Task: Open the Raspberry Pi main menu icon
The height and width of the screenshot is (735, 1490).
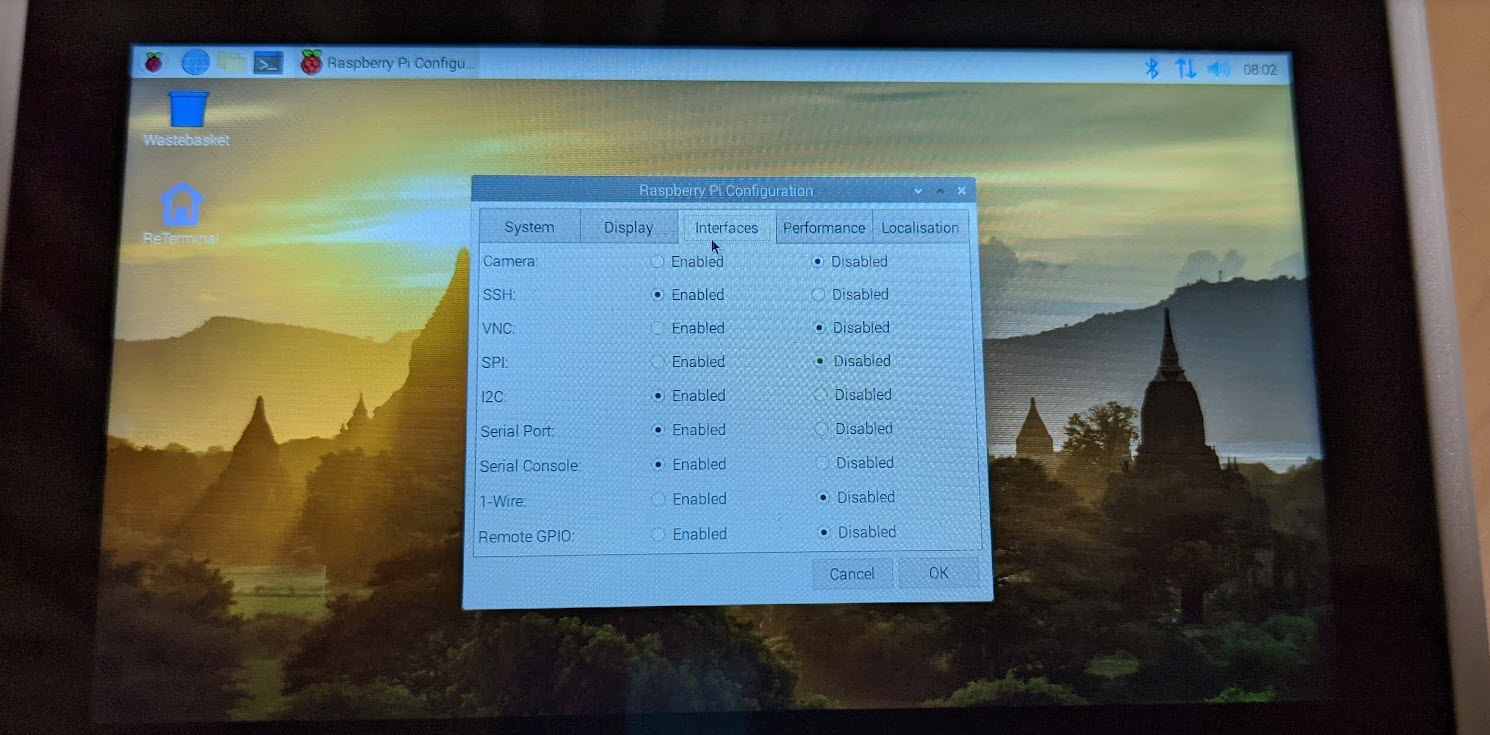Action: pyautogui.click(x=153, y=63)
